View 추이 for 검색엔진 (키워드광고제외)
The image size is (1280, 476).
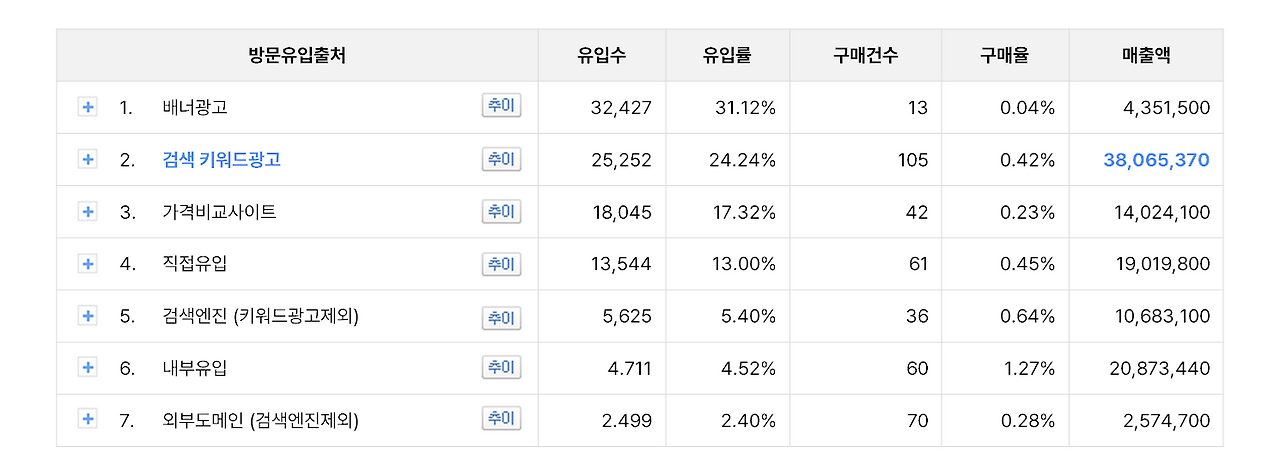[501, 317]
